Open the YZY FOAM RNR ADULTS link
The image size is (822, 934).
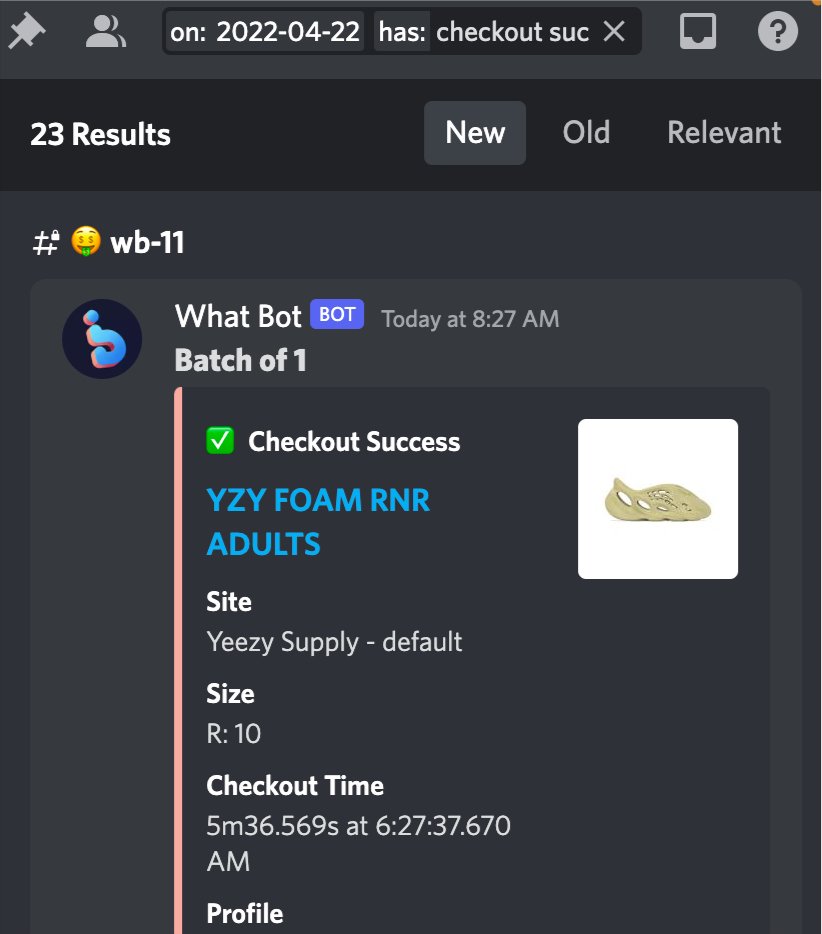pyautogui.click(x=318, y=522)
